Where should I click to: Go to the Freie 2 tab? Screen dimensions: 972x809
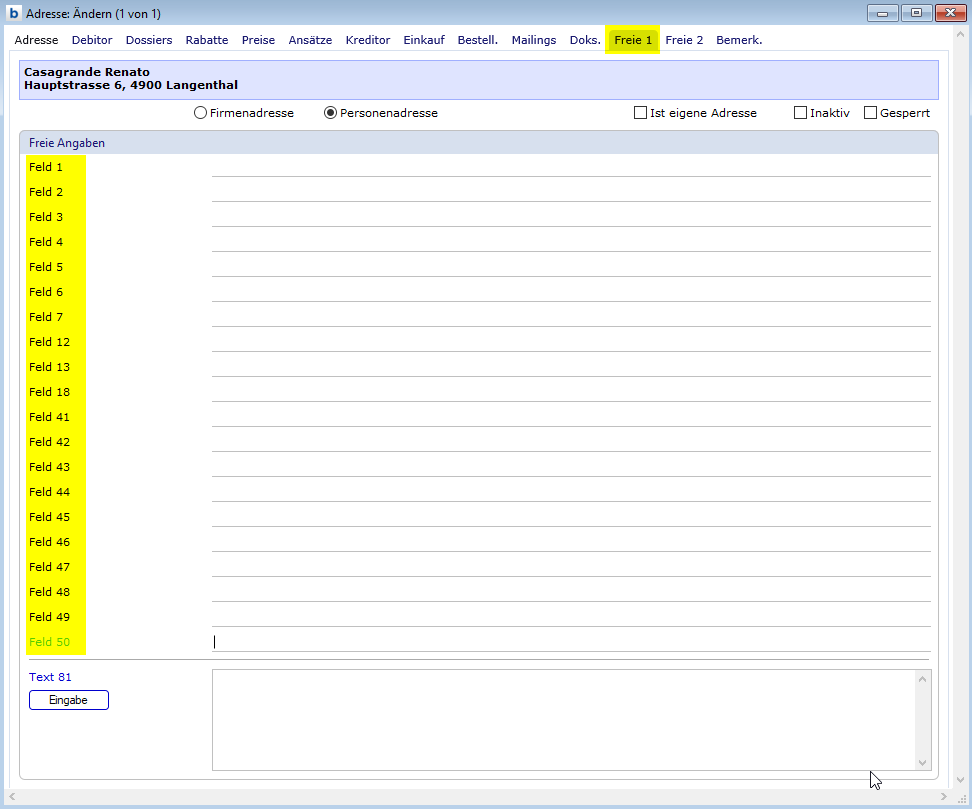tap(684, 40)
